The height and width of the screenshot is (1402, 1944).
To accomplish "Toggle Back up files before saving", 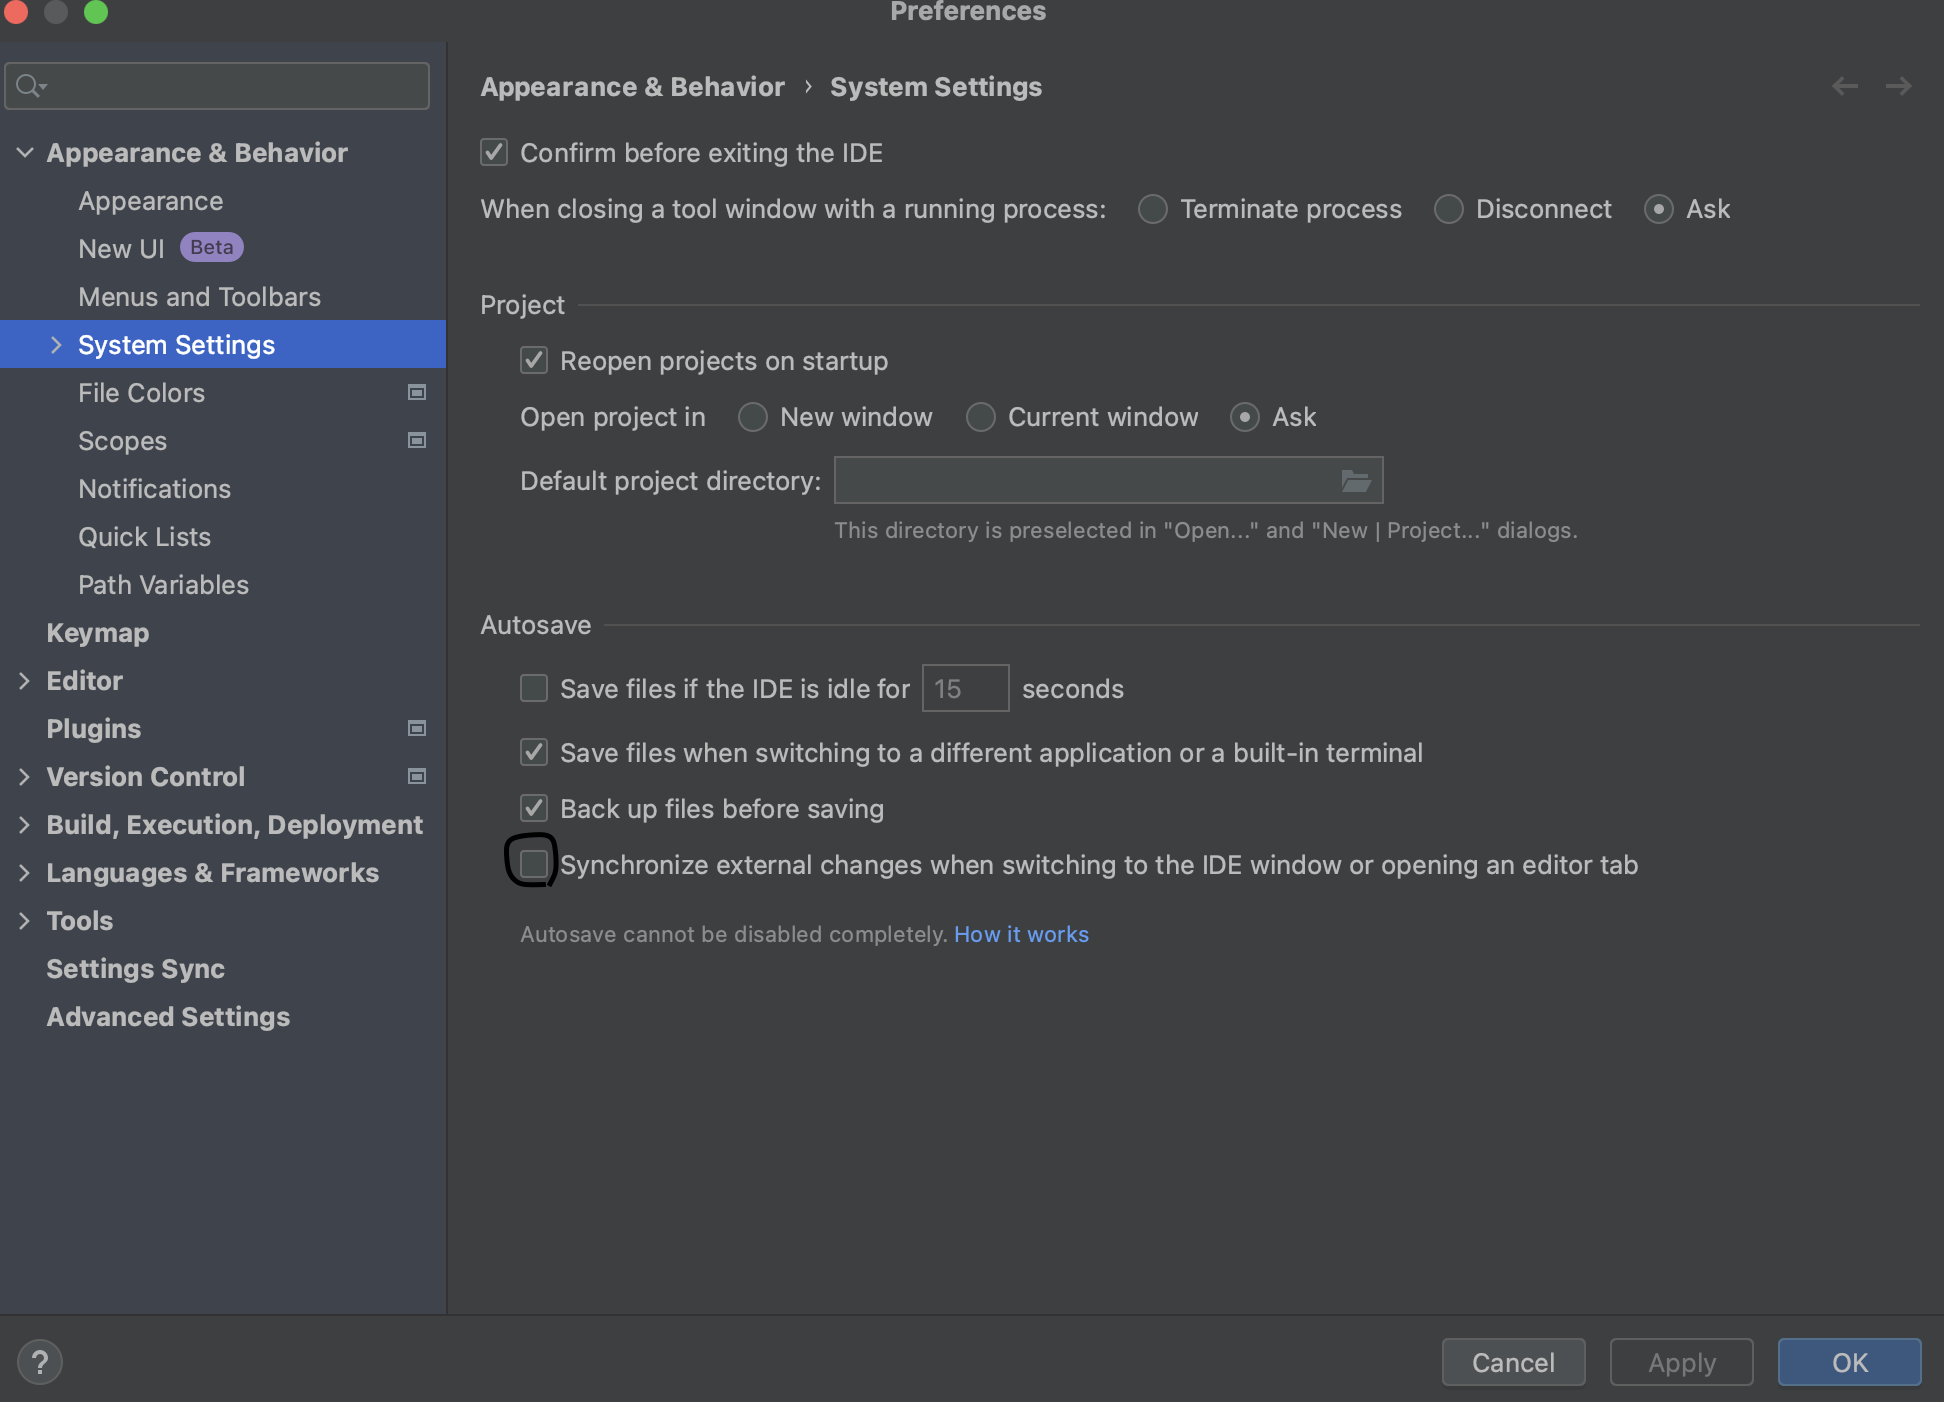I will tap(534, 808).
